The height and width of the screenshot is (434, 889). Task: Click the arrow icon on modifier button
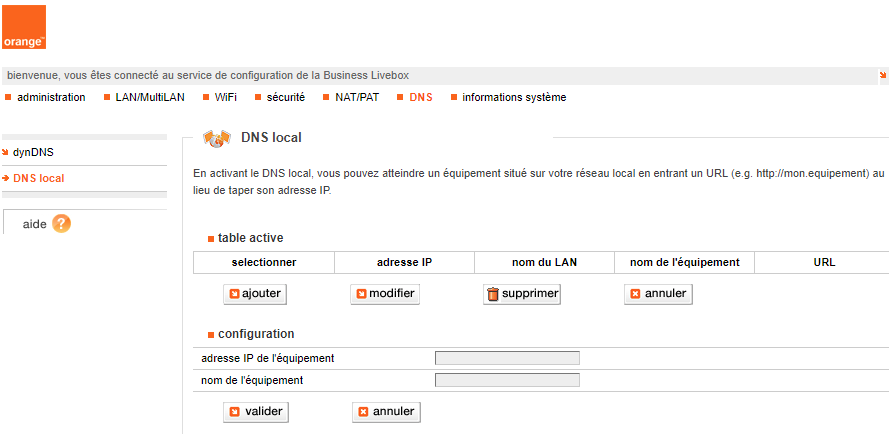(x=361, y=294)
